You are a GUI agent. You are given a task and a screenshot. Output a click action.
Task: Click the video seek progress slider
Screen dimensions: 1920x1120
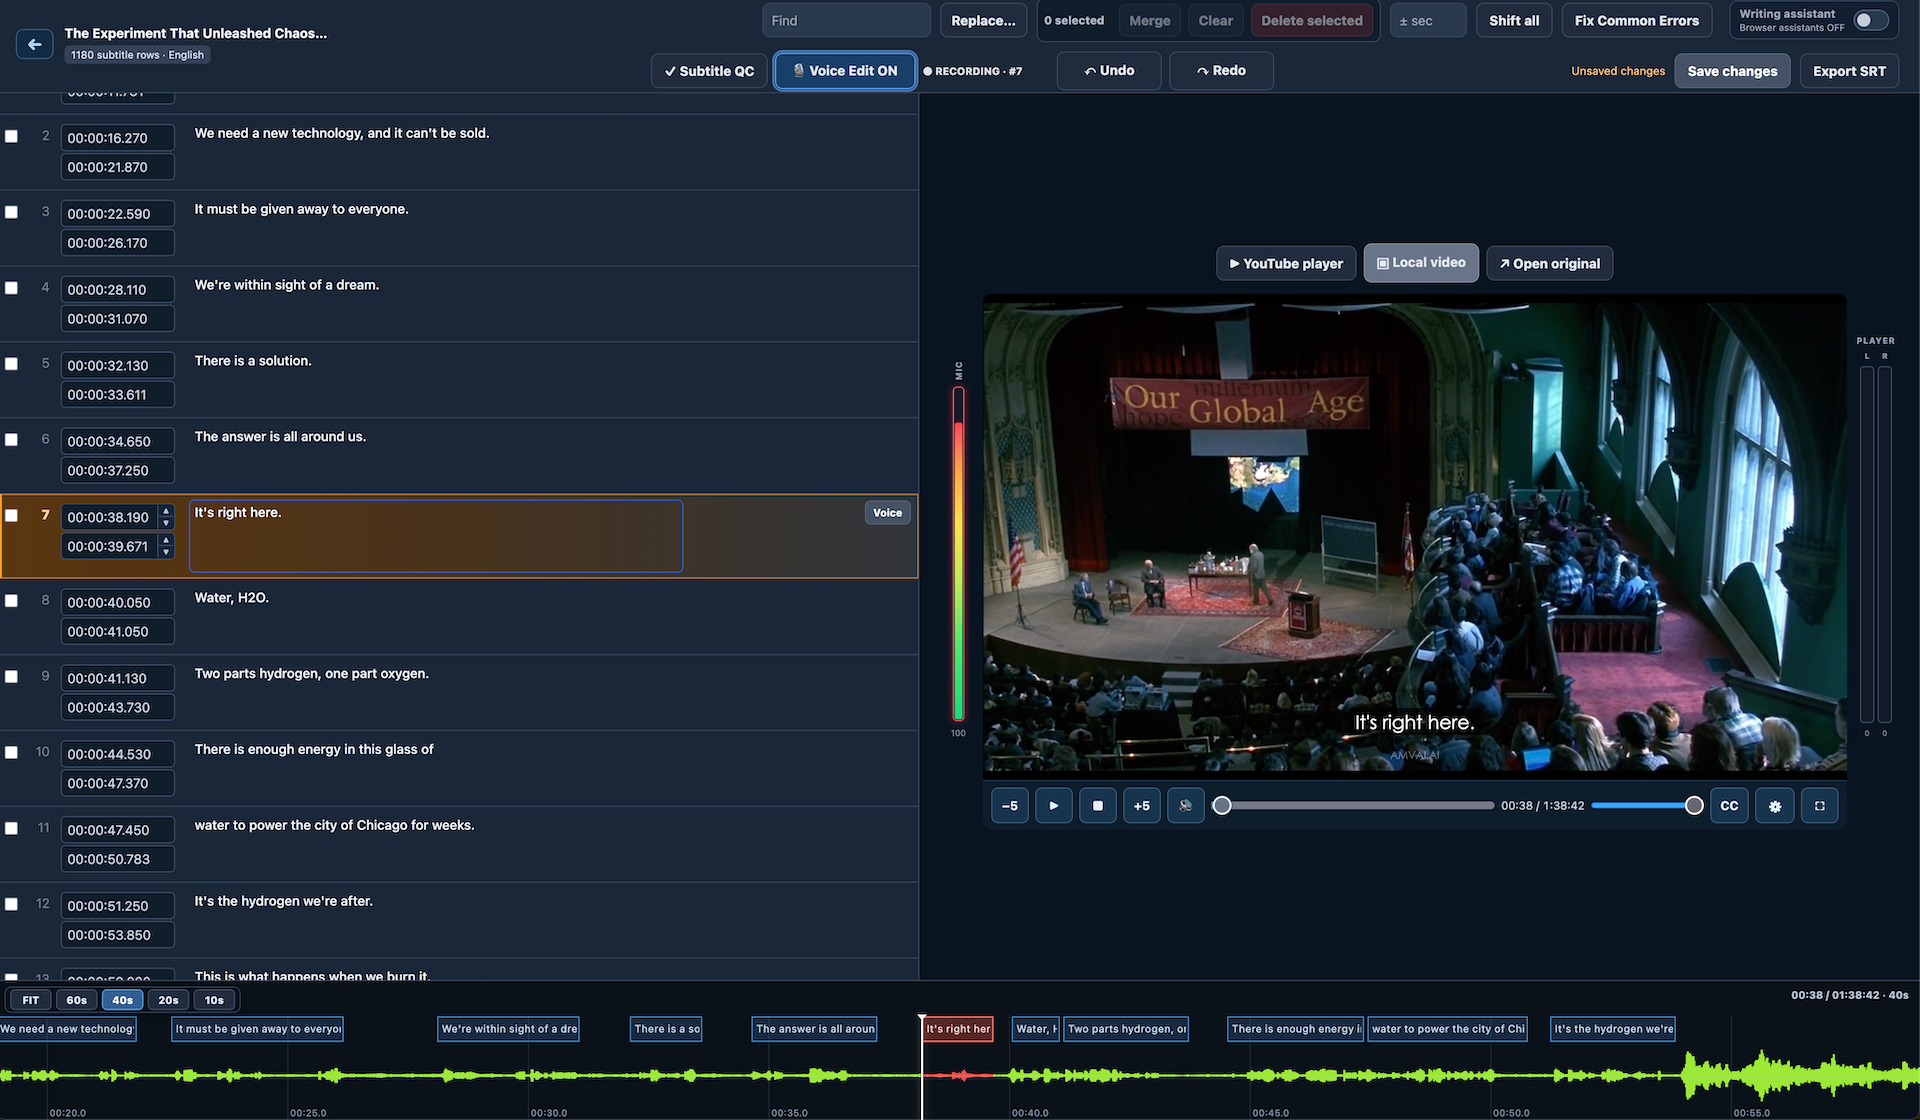point(1356,806)
